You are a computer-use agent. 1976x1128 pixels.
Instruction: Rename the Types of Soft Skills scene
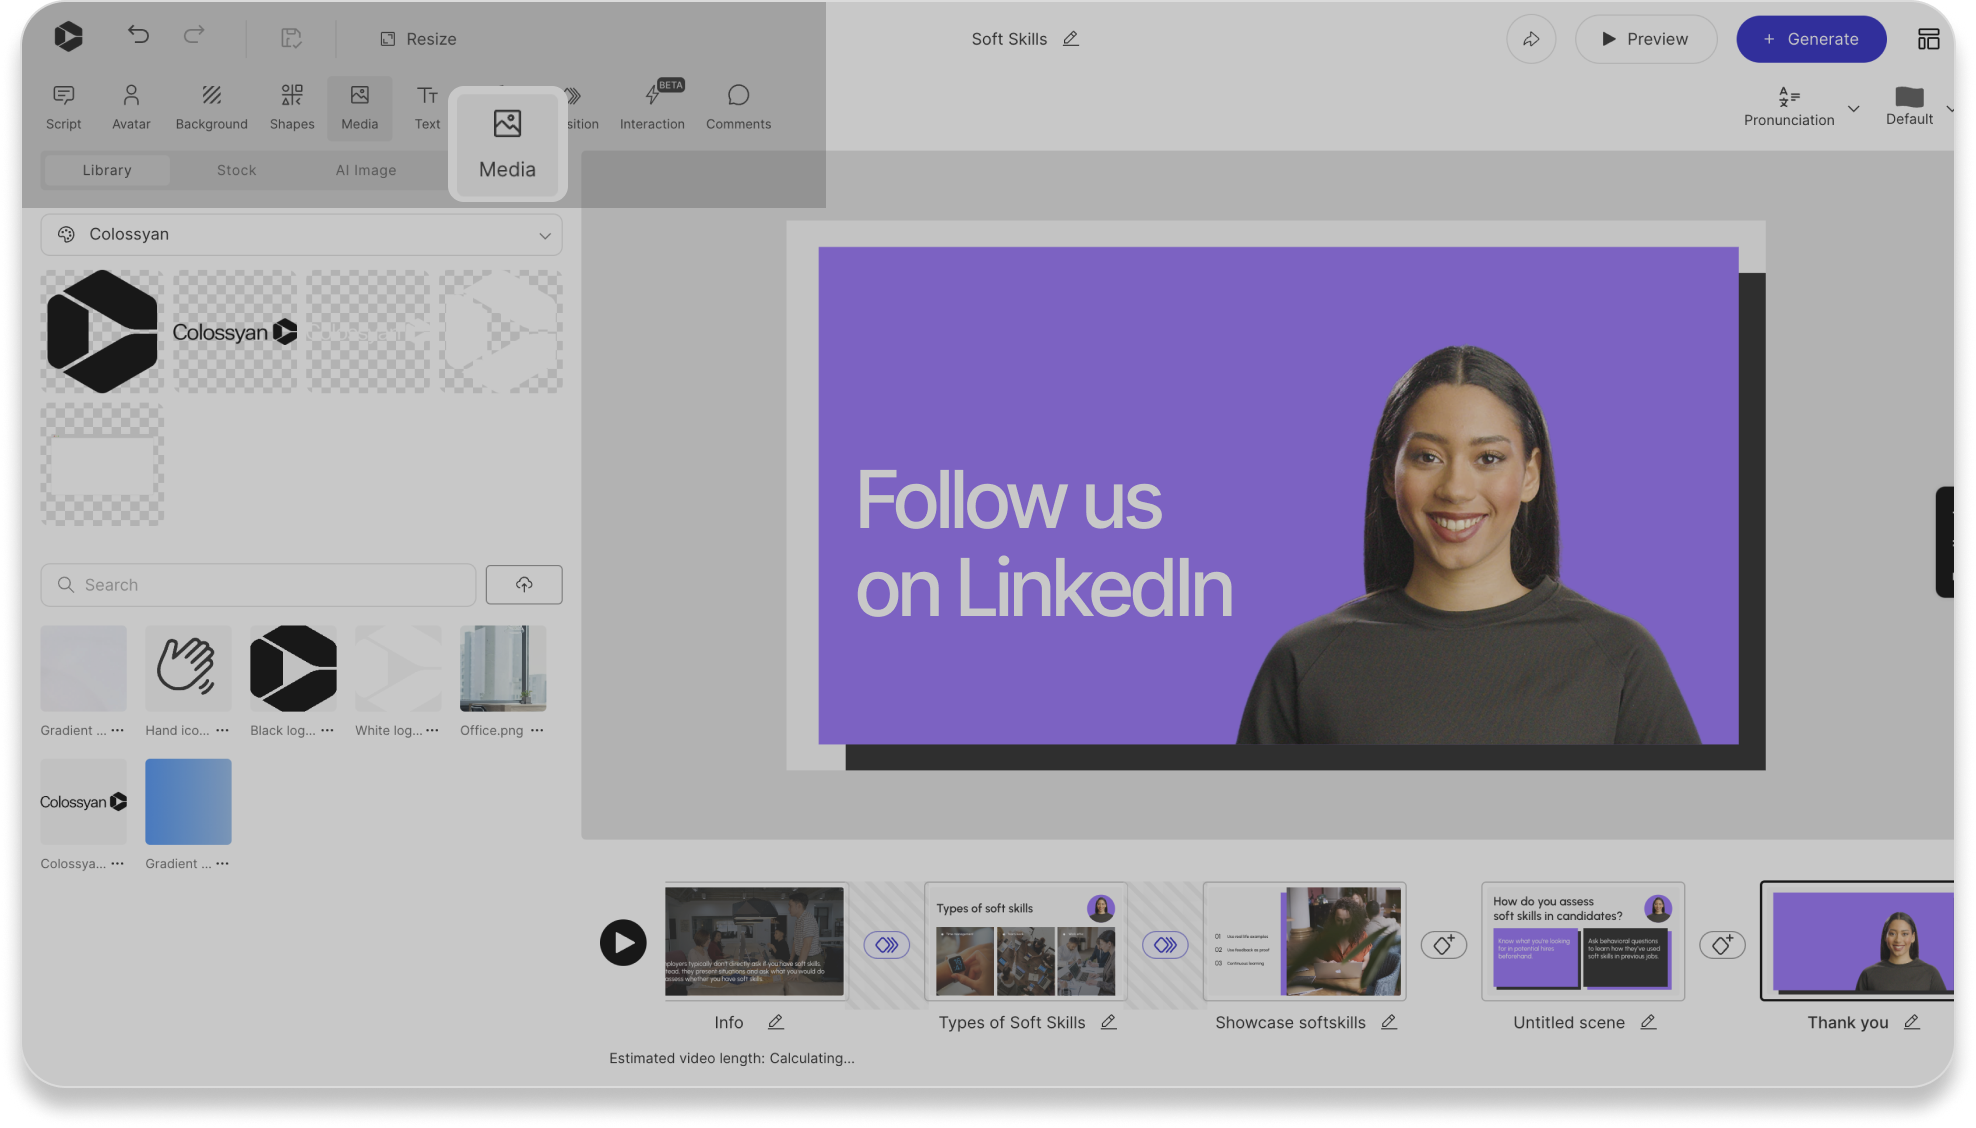[x=1108, y=1022]
